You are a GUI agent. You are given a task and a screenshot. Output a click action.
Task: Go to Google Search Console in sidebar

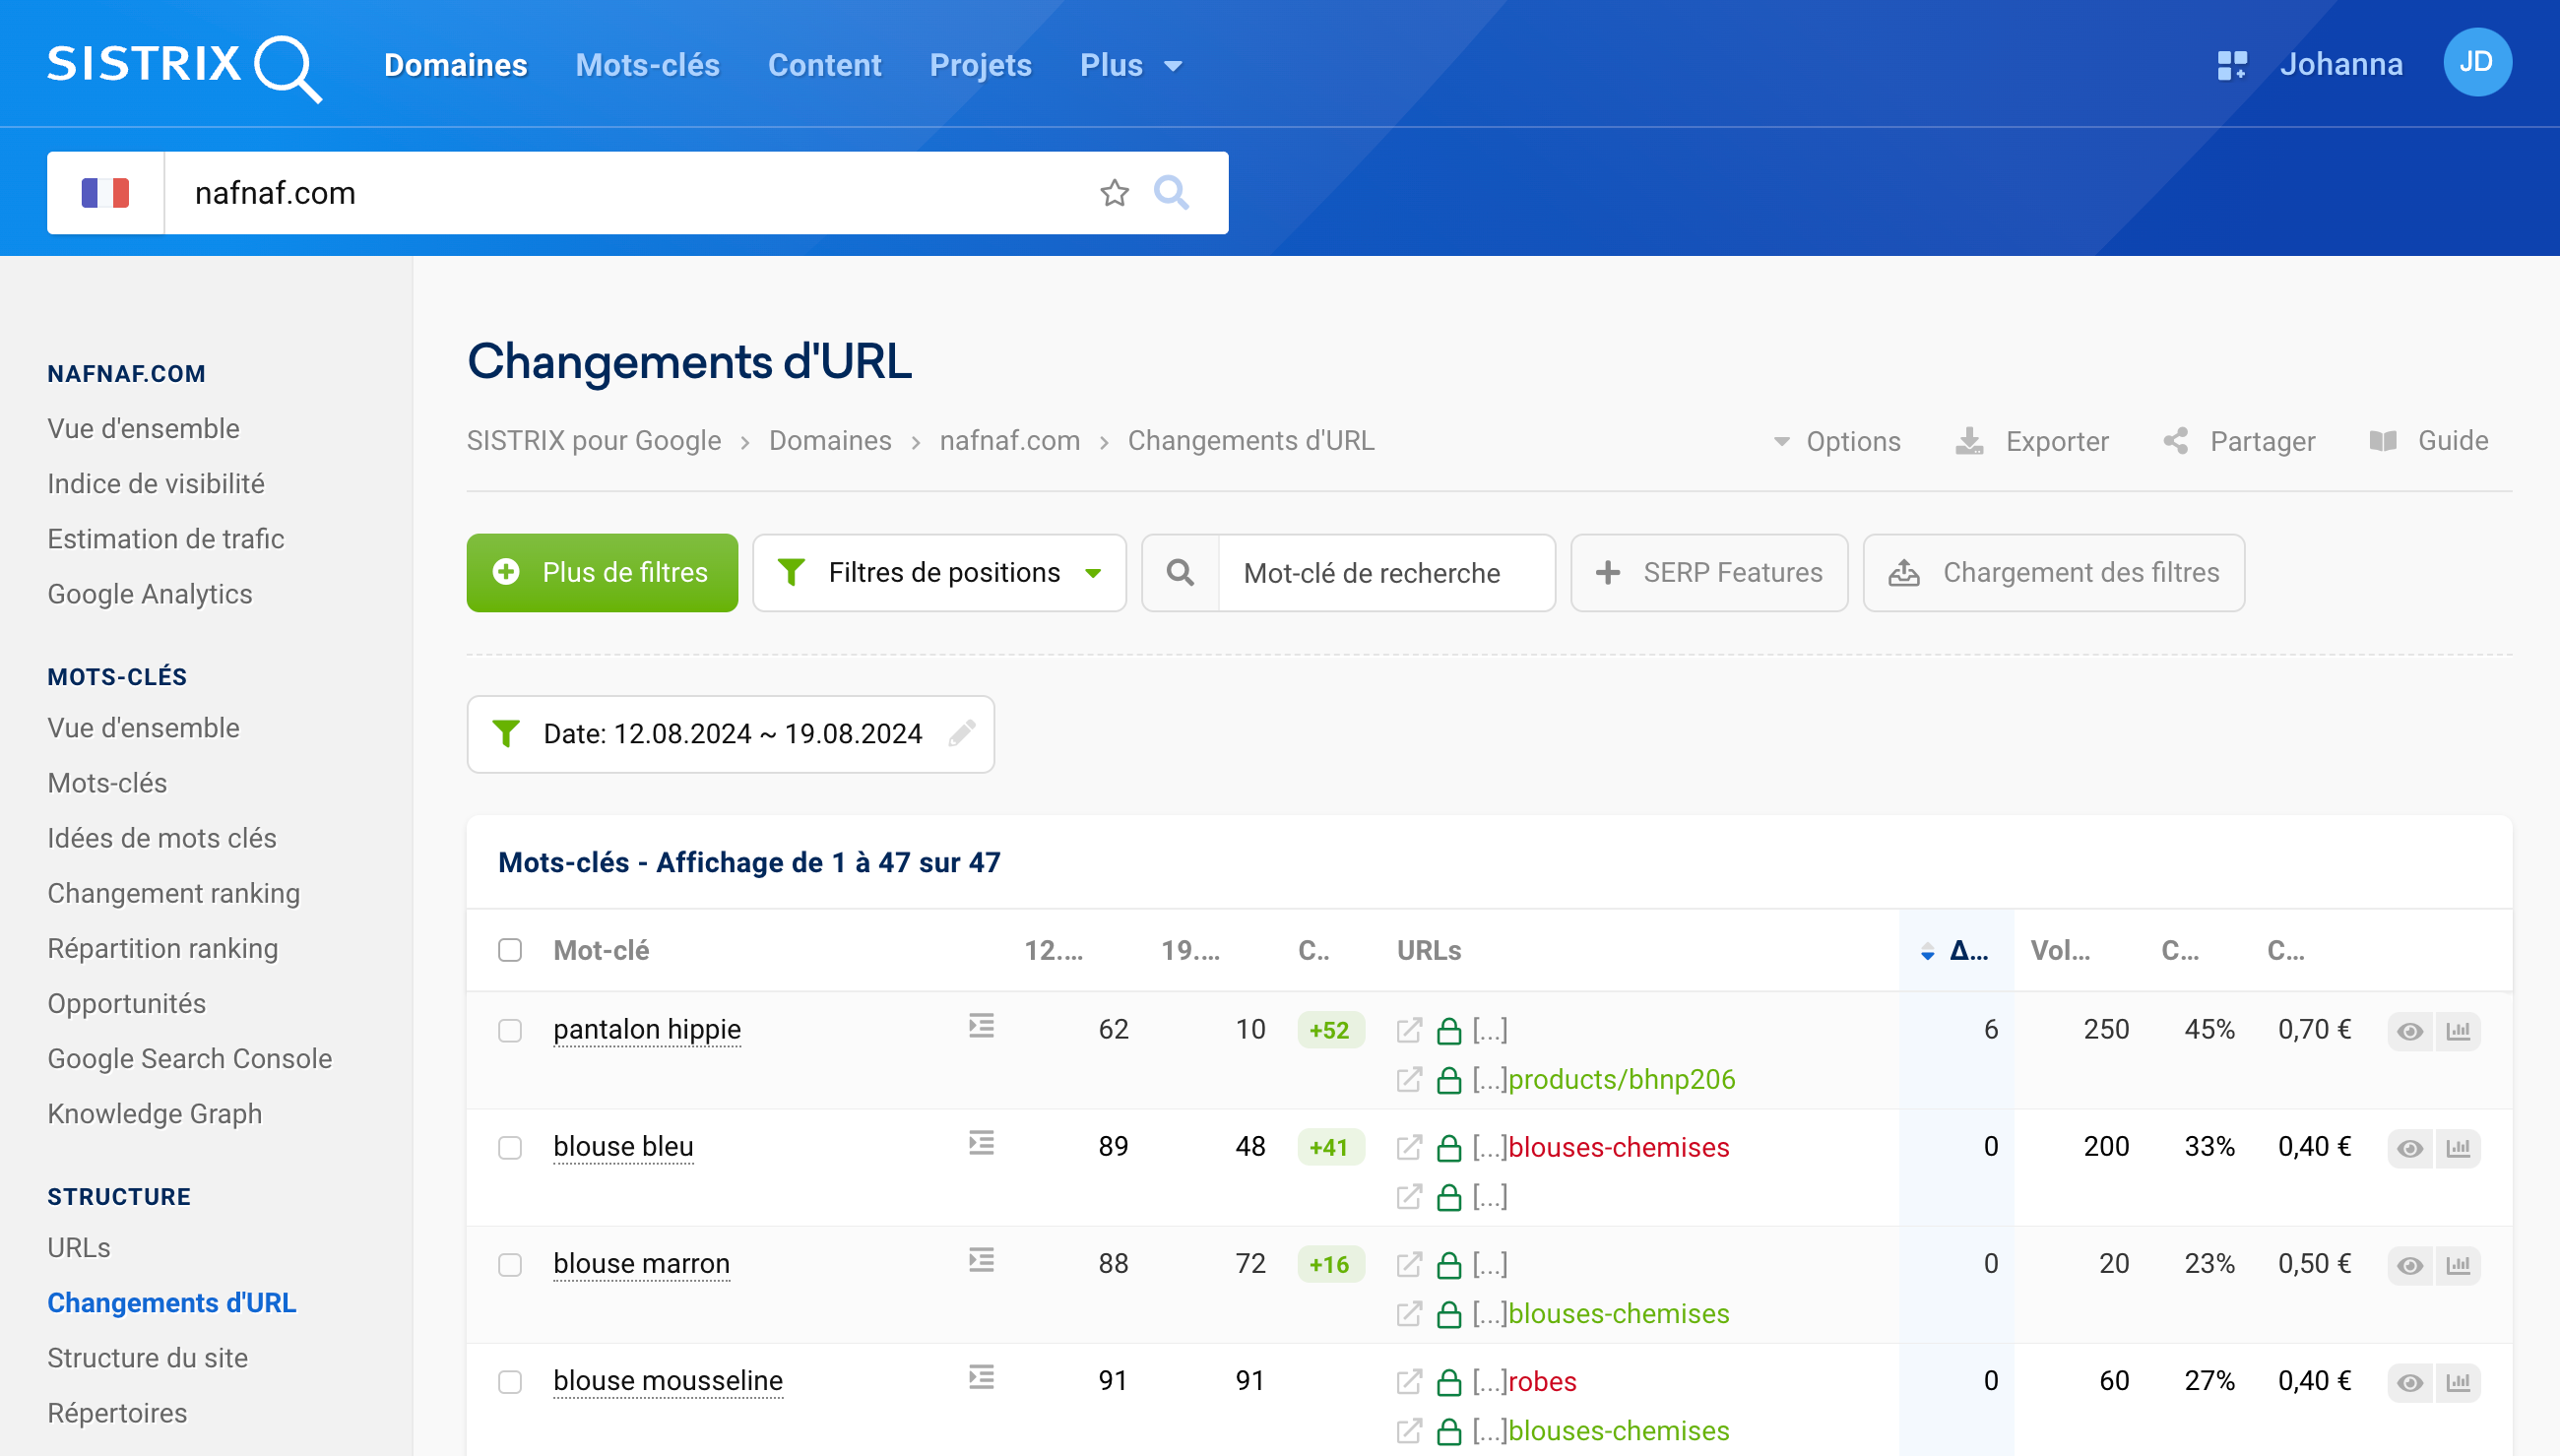pyautogui.click(x=189, y=1058)
